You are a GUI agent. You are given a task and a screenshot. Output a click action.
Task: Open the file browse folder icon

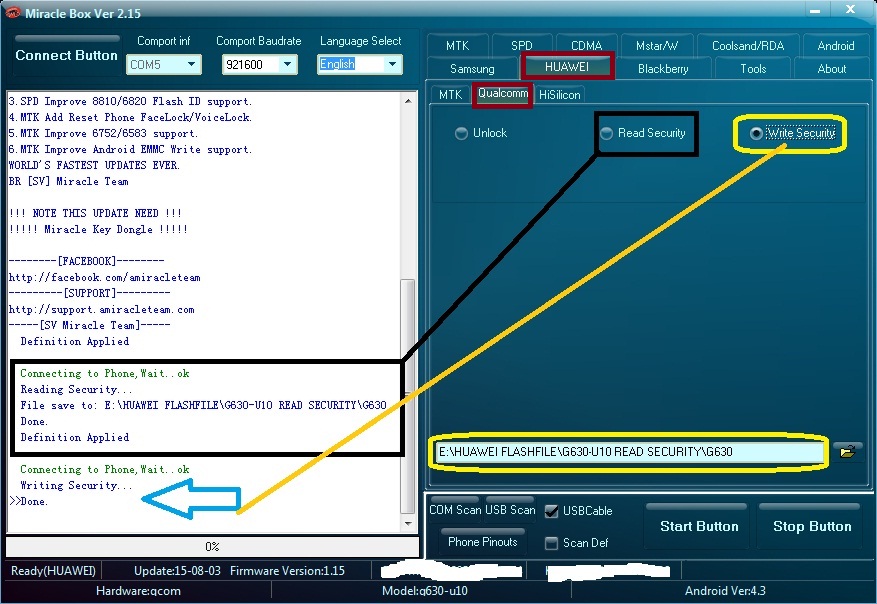point(847,451)
